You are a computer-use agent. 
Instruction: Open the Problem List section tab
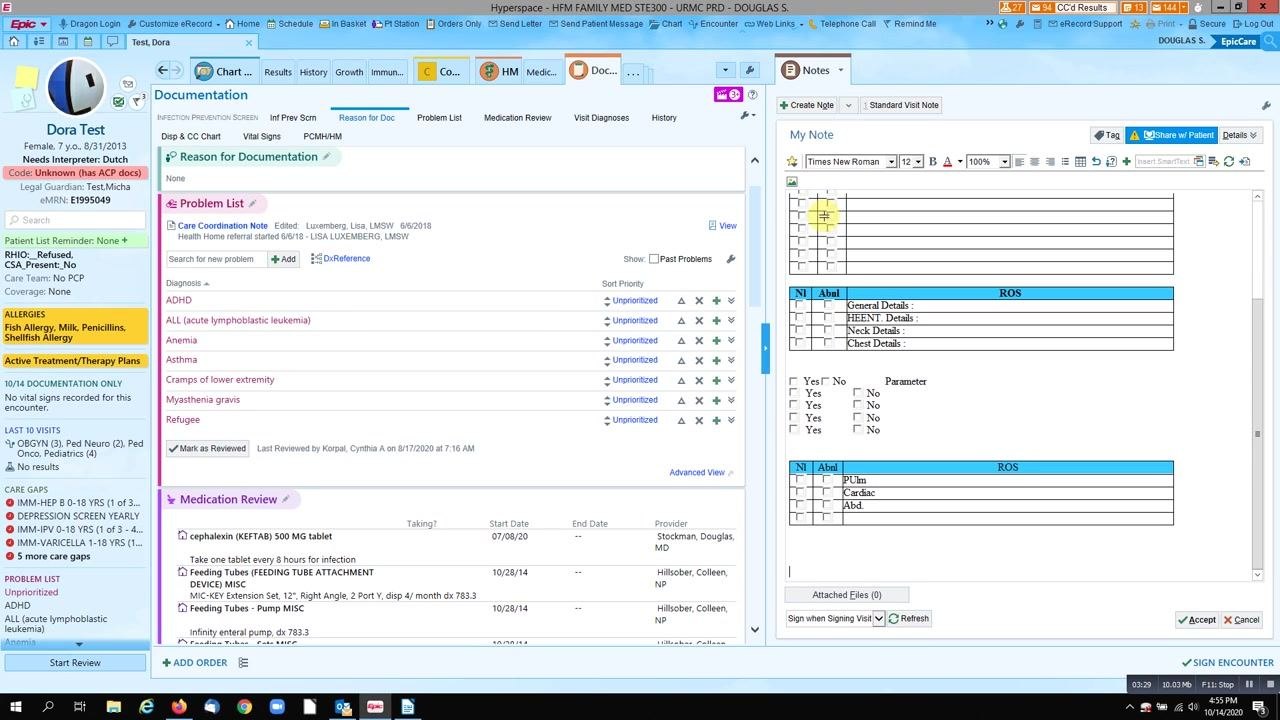pyautogui.click(x=439, y=118)
